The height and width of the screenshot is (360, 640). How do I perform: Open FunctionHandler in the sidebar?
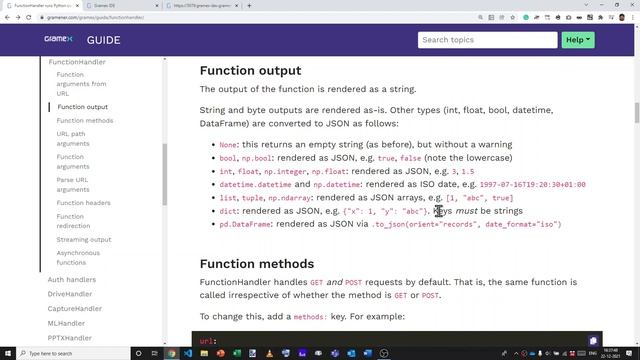click(x=77, y=62)
